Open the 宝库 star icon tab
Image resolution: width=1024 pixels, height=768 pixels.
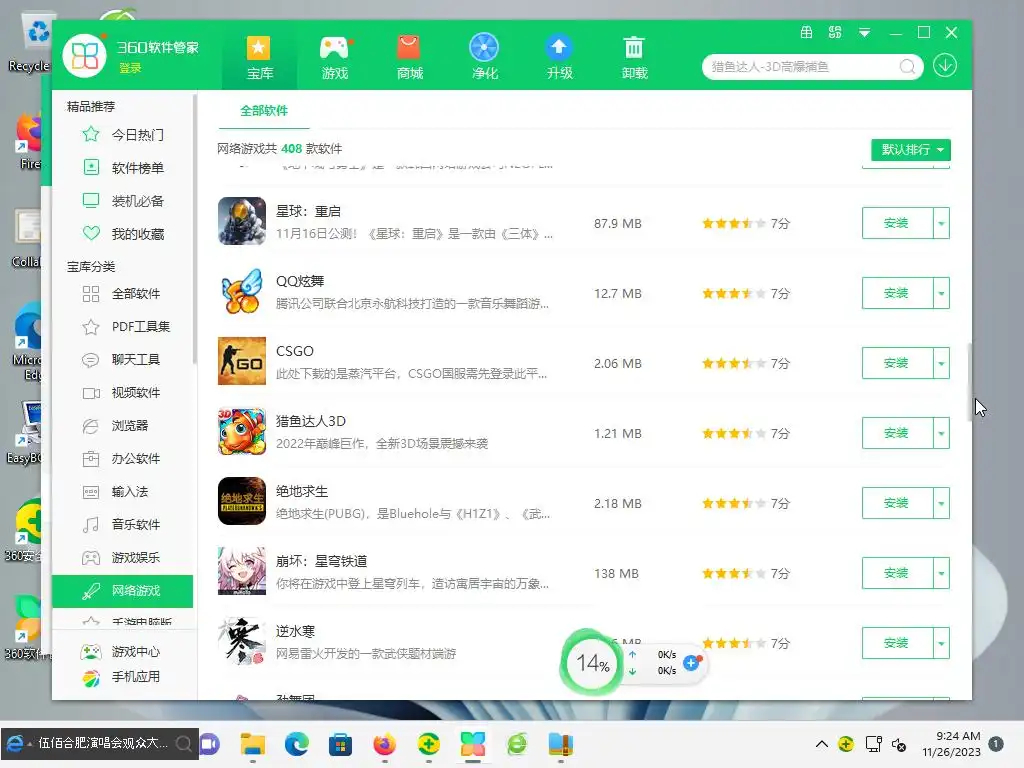259,57
